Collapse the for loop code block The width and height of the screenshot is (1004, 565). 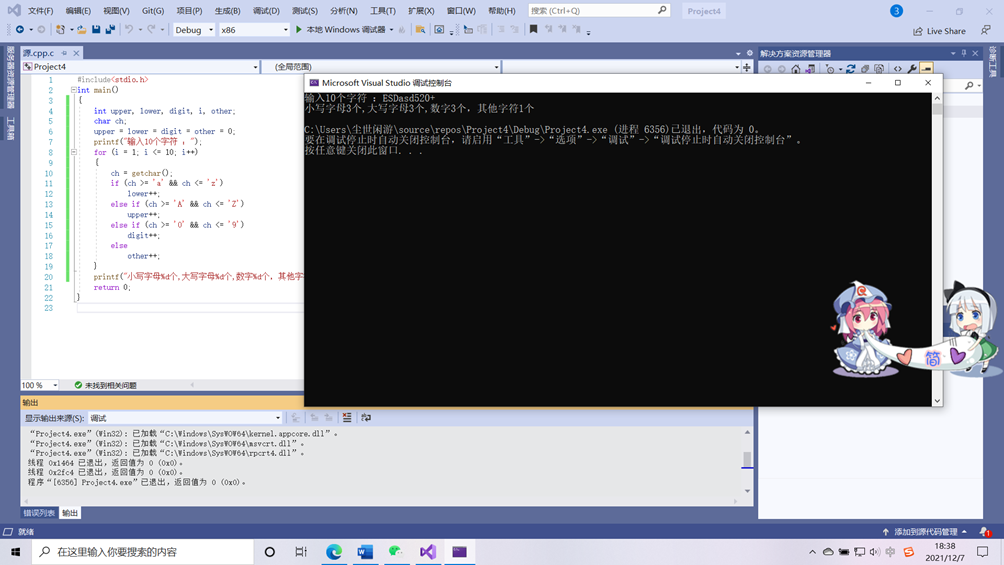point(74,152)
